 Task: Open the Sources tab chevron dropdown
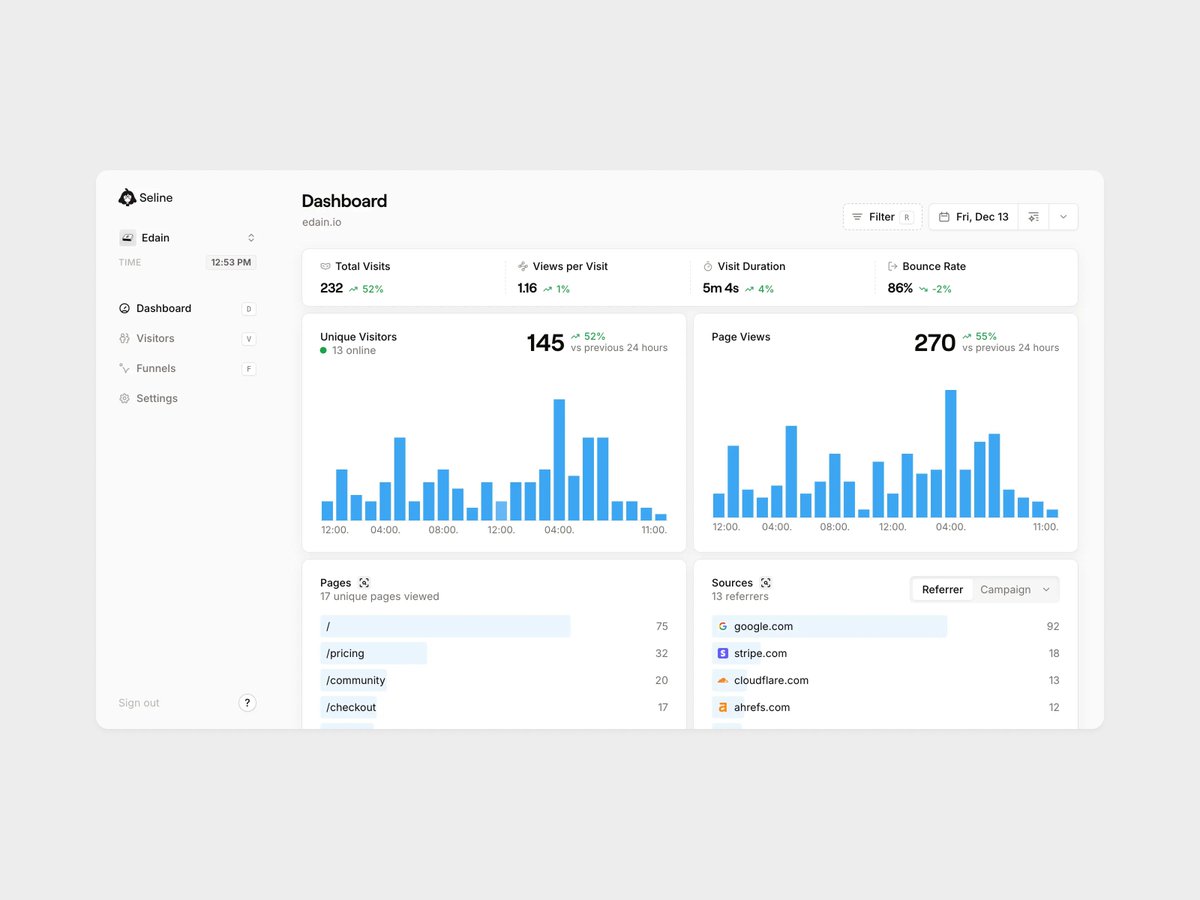[x=1046, y=590]
